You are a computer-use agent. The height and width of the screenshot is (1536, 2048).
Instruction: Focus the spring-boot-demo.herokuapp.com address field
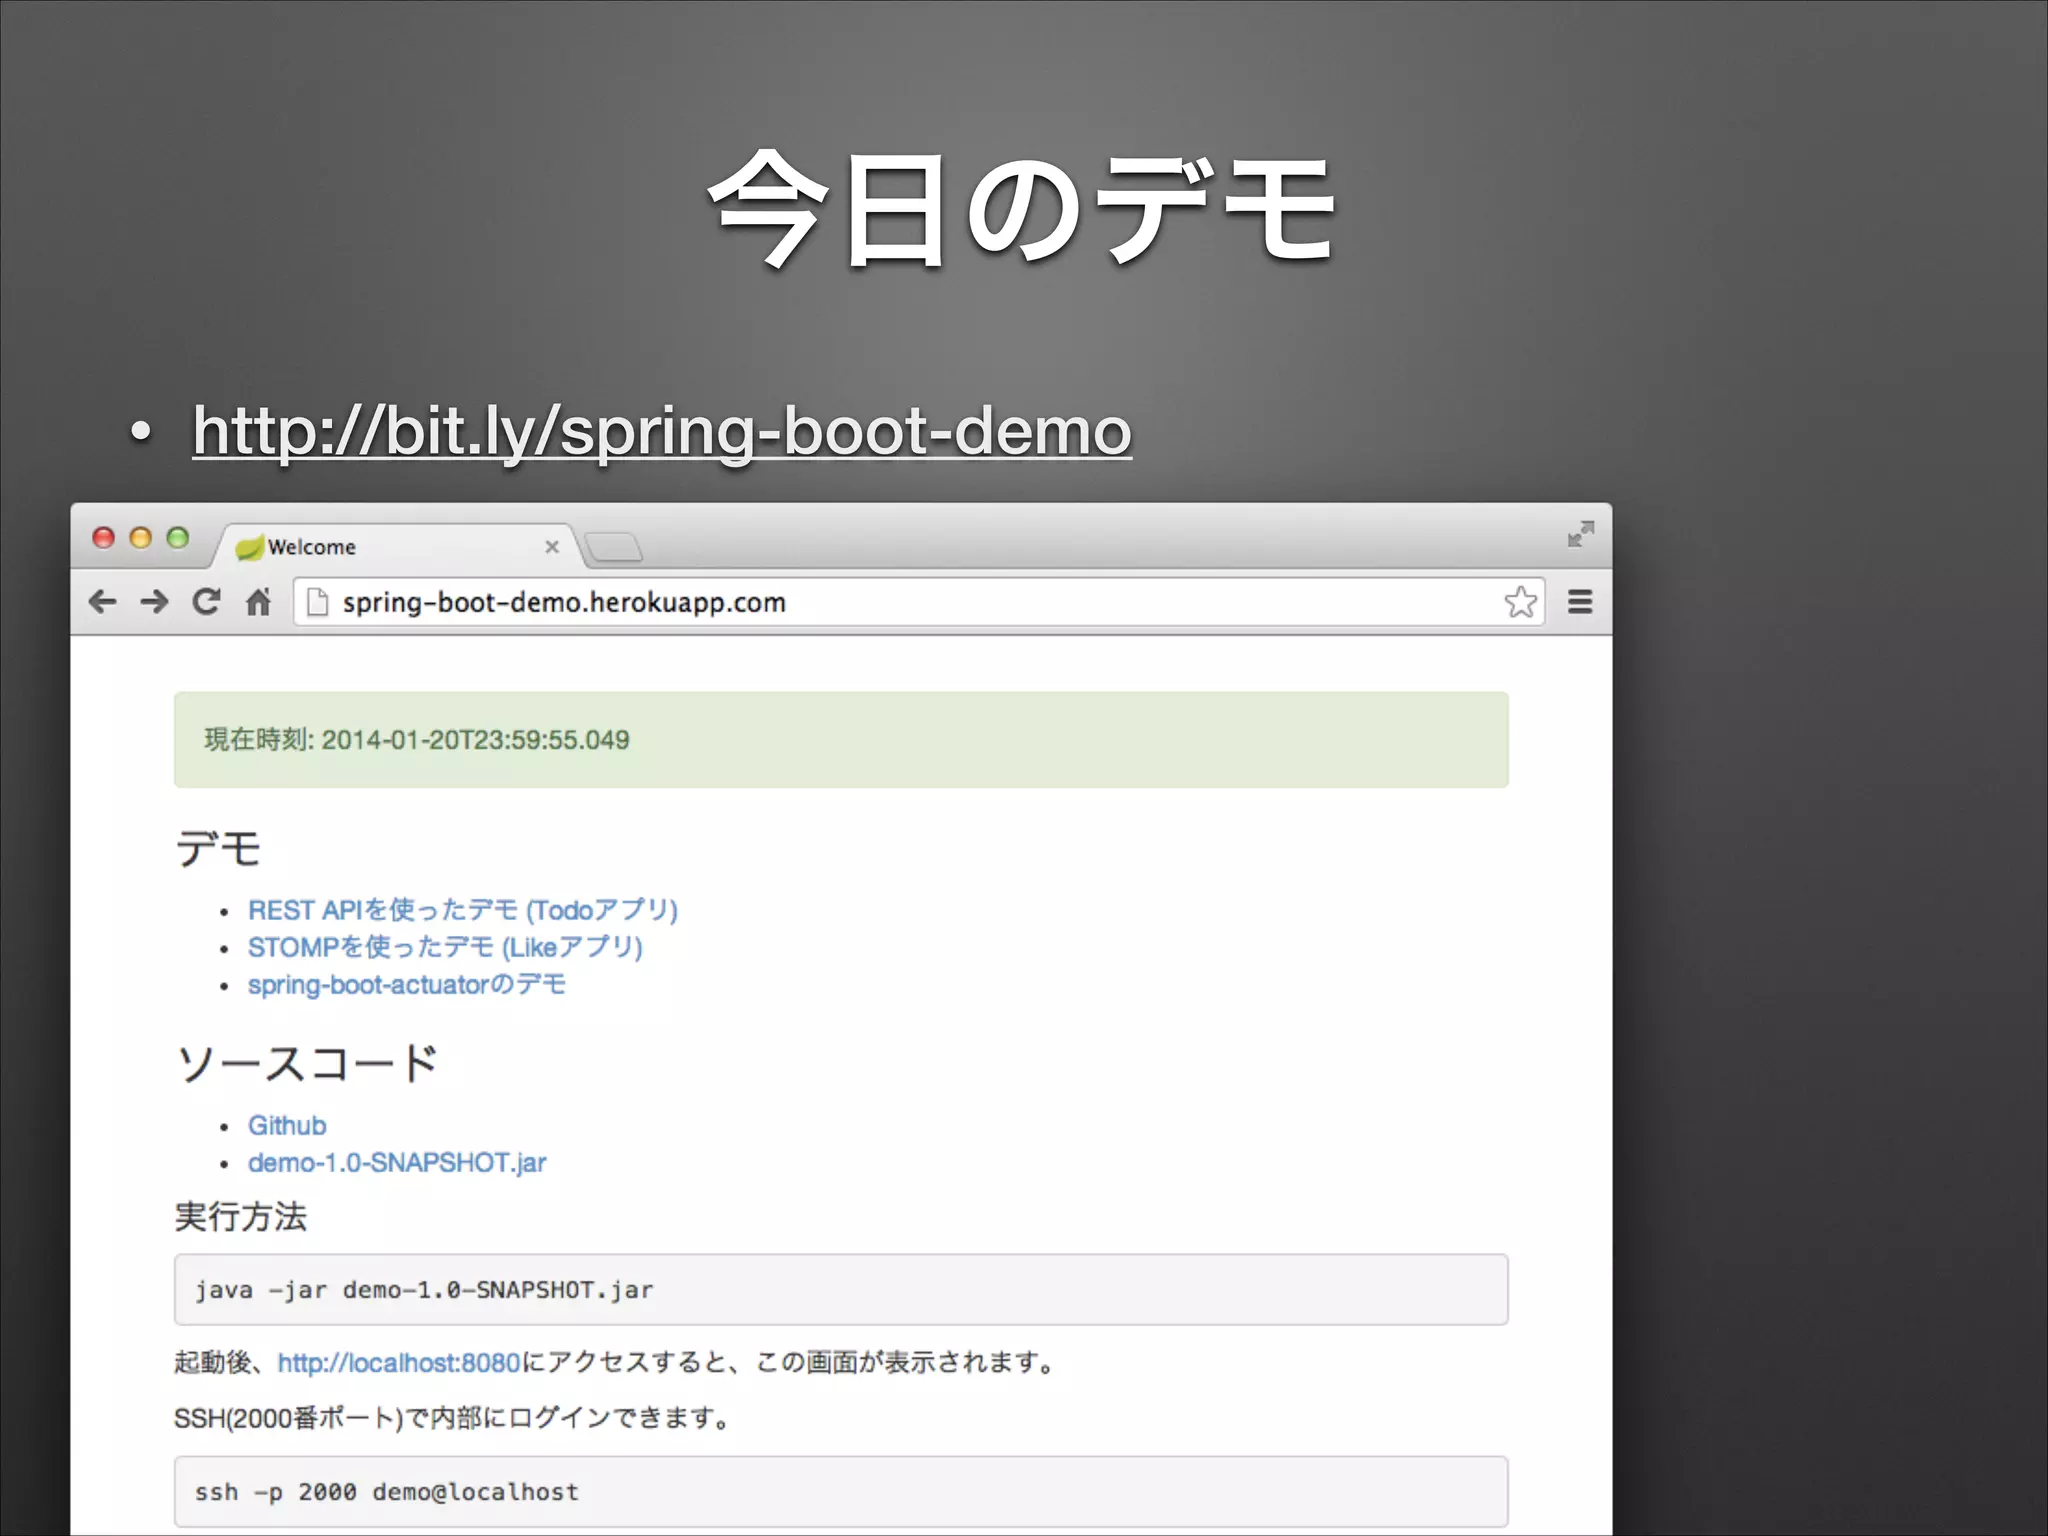point(918,602)
